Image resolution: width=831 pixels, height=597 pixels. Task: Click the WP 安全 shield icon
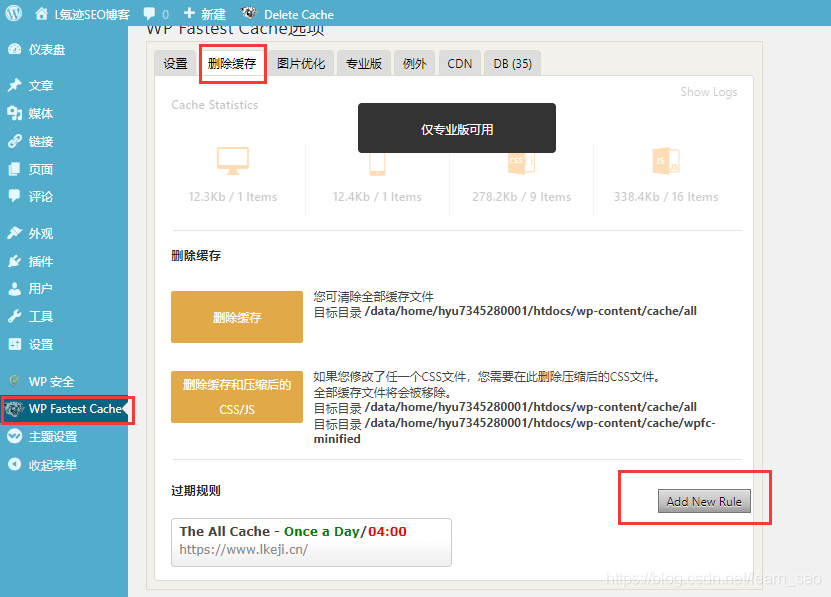click(x=15, y=381)
